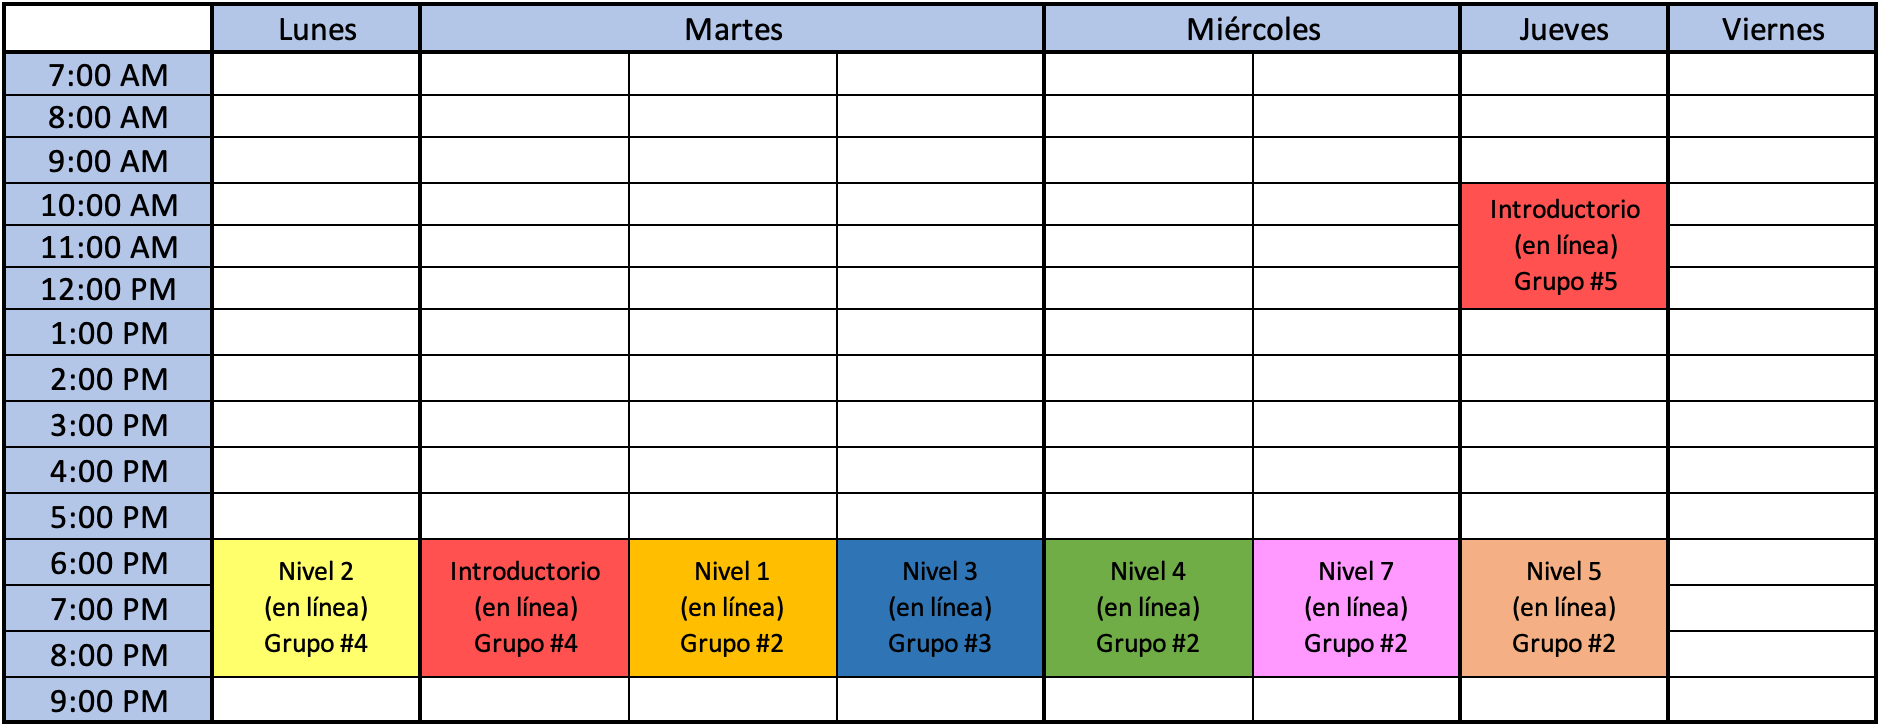
Task: Click the 1:00 PM time label
Action: 108,333
